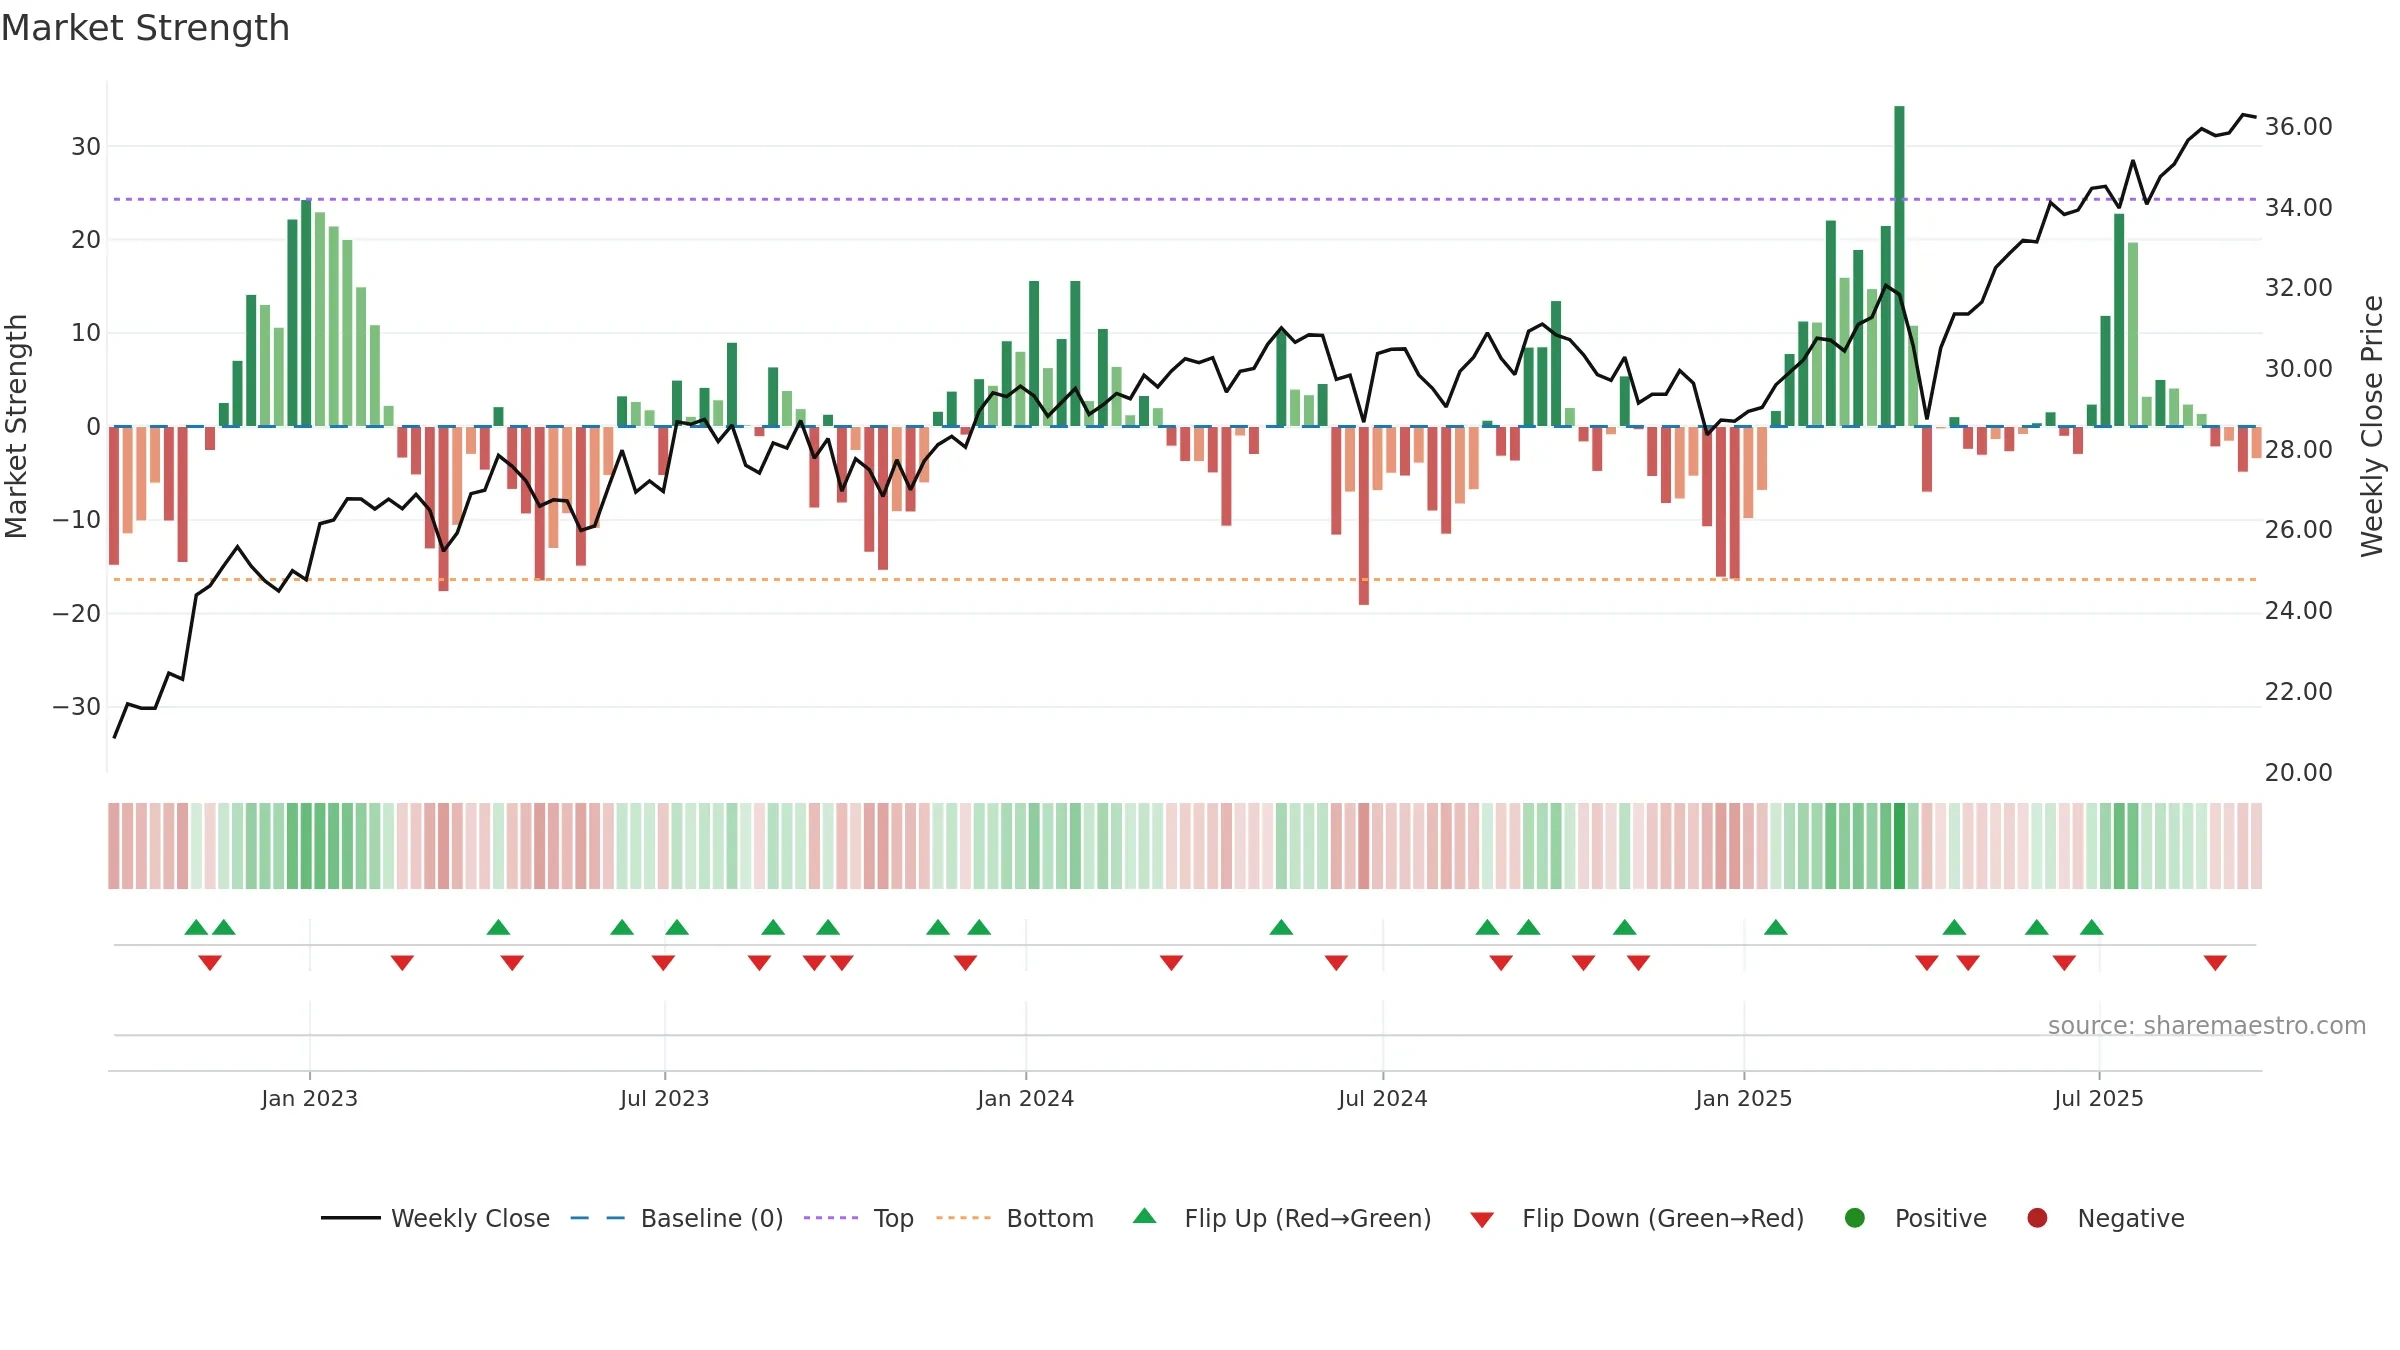This screenshot has height=1350, width=2400.
Task: Click the red Negative circle in legend
Action: click(x=2037, y=1218)
